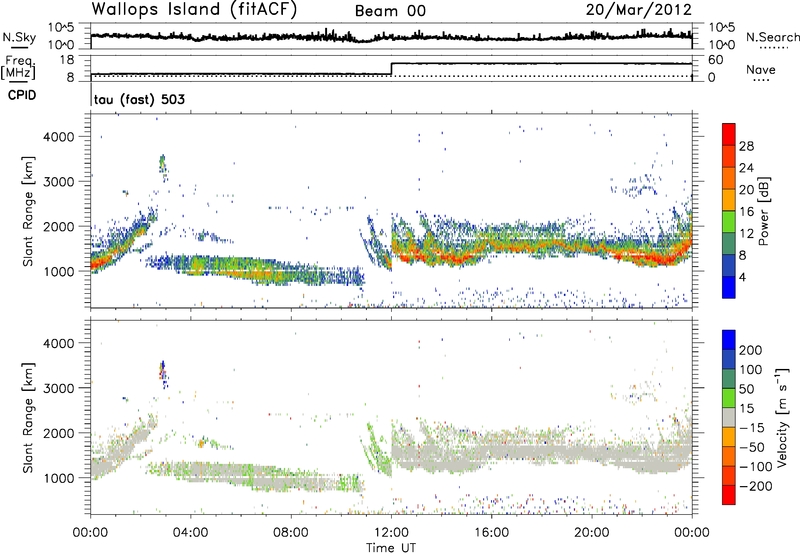Pick the red bottom segment of velocity colorbar
This screenshot has height=554, width=800.
(x=729, y=495)
